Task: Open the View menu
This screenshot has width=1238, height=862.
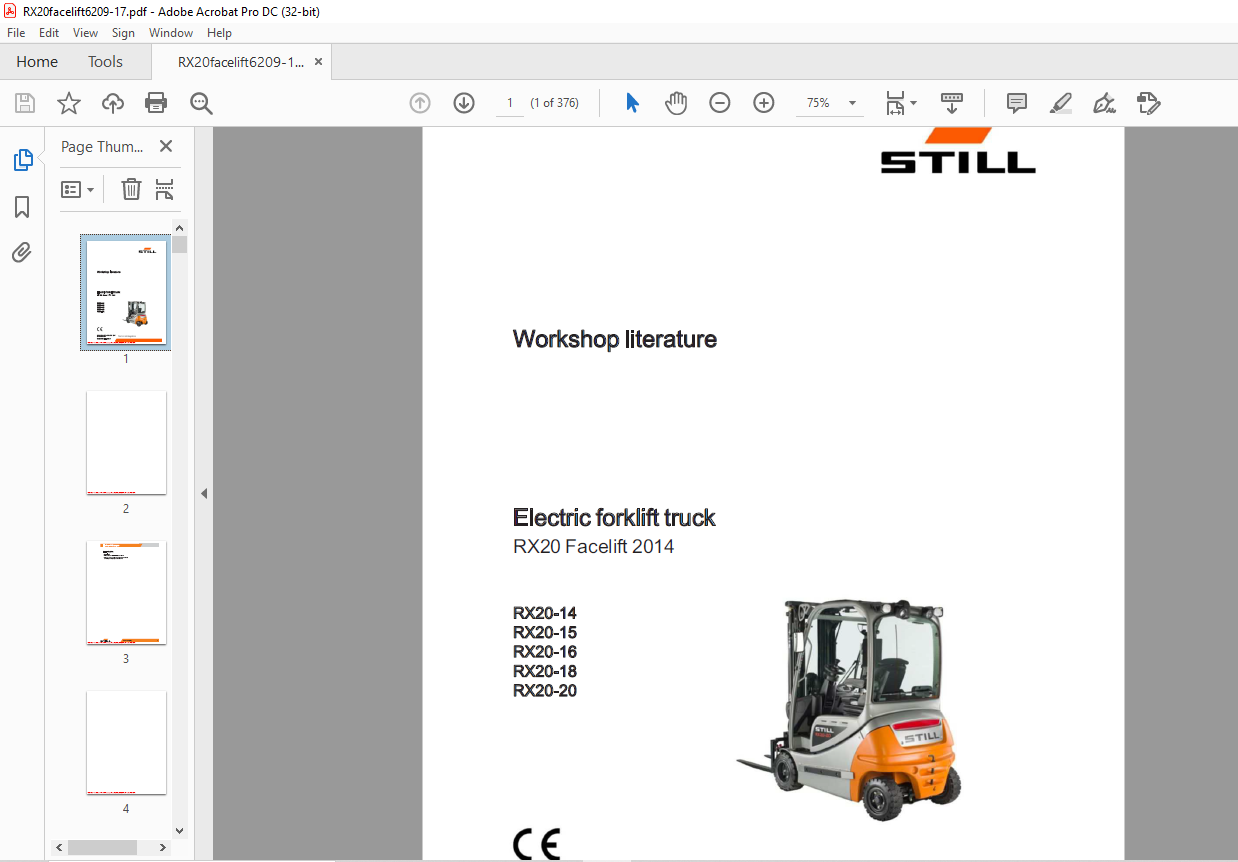Action: pyautogui.click(x=86, y=33)
